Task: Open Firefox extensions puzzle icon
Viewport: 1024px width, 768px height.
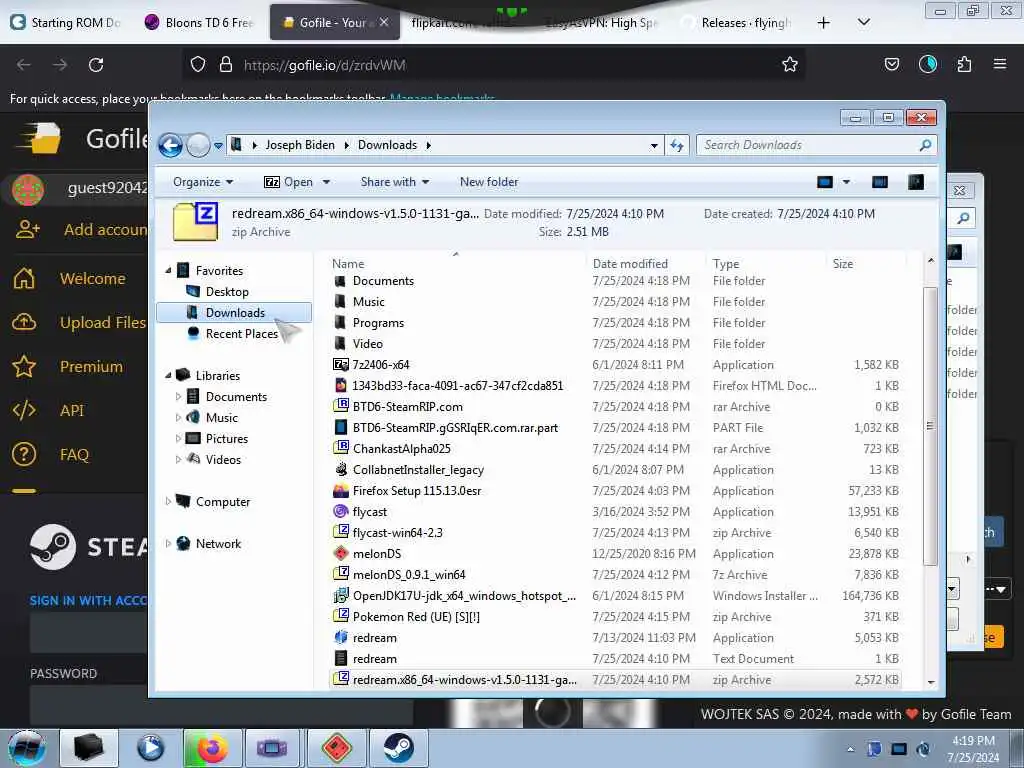Action: click(964, 64)
